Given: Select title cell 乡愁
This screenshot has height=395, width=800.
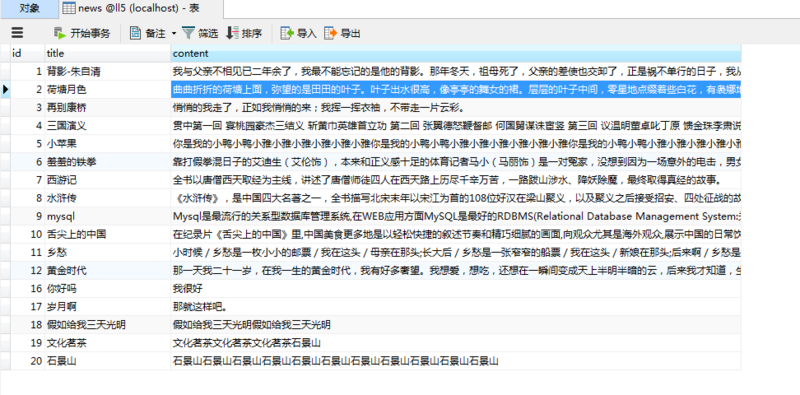Looking at the screenshot, I should coord(108,252).
